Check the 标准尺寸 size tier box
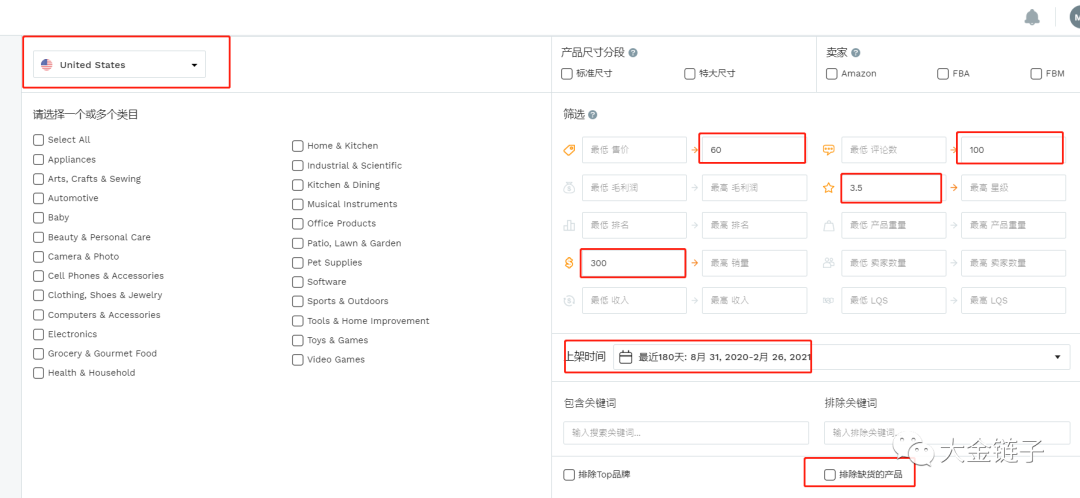Image resolution: width=1080 pixels, height=498 pixels. pos(567,74)
